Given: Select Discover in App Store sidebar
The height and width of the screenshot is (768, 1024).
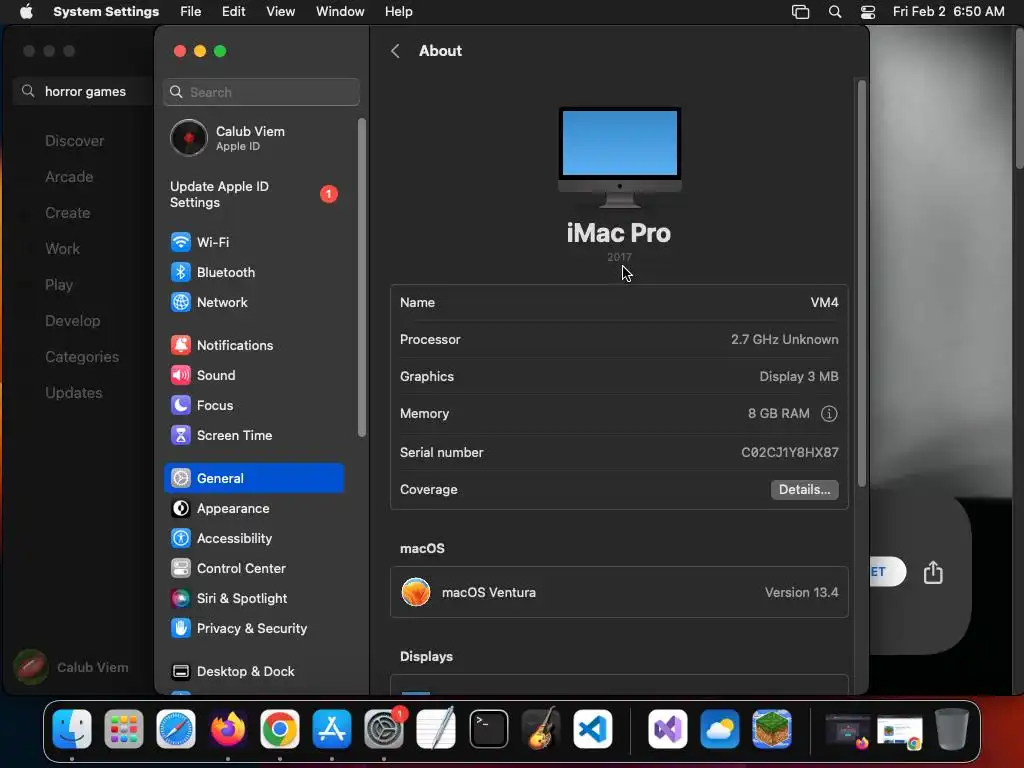Looking at the screenshot, I should click(x=74, y=141).
